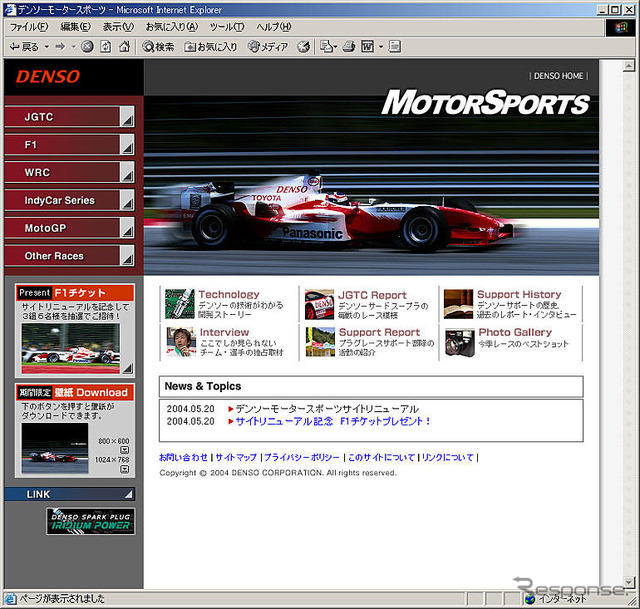Screen dimensions: 640x609
Task: Open the Technology section link
Action: [x=229, y=294]
